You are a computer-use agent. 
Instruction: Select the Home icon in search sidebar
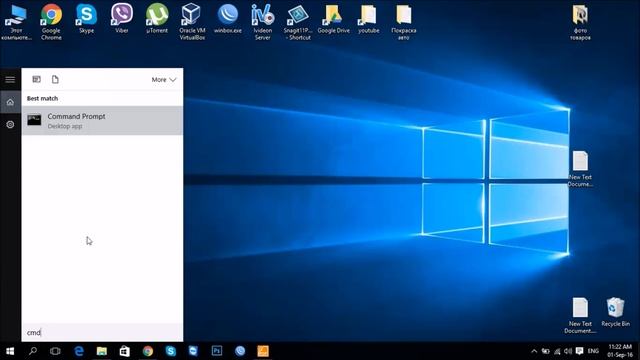pyautogui.click(x=10, y=102)
